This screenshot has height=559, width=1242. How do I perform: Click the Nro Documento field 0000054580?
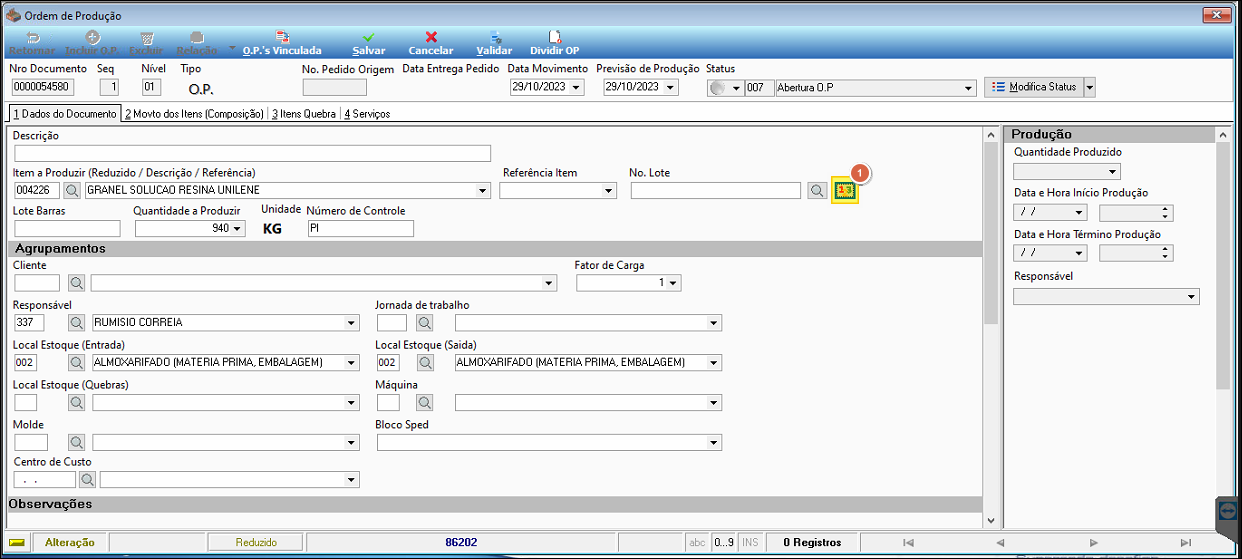pos(42,87)
